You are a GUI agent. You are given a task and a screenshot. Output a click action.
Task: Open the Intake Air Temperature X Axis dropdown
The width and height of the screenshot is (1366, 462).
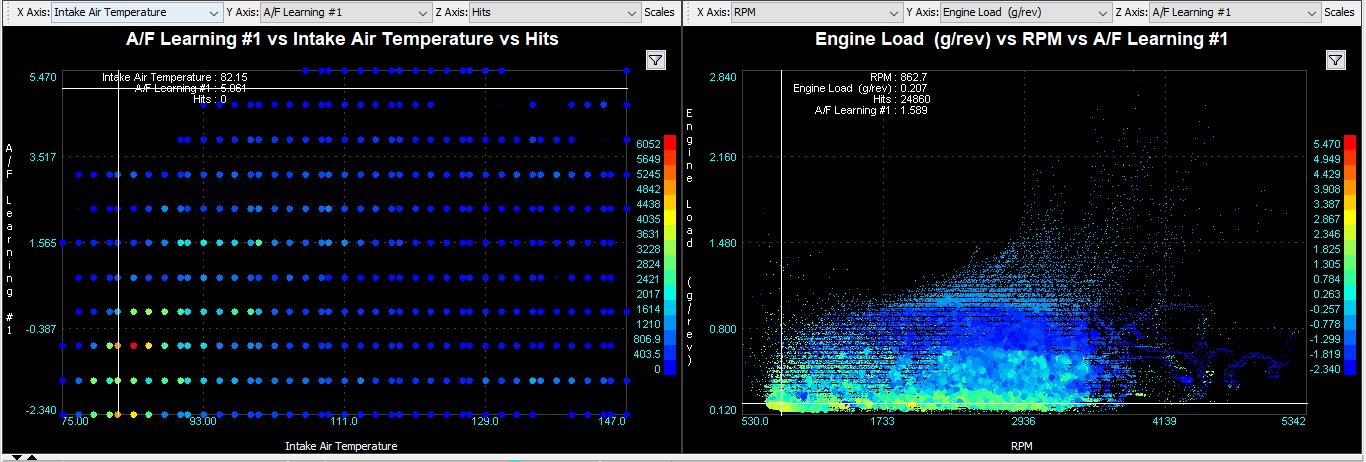click(136, 13)
